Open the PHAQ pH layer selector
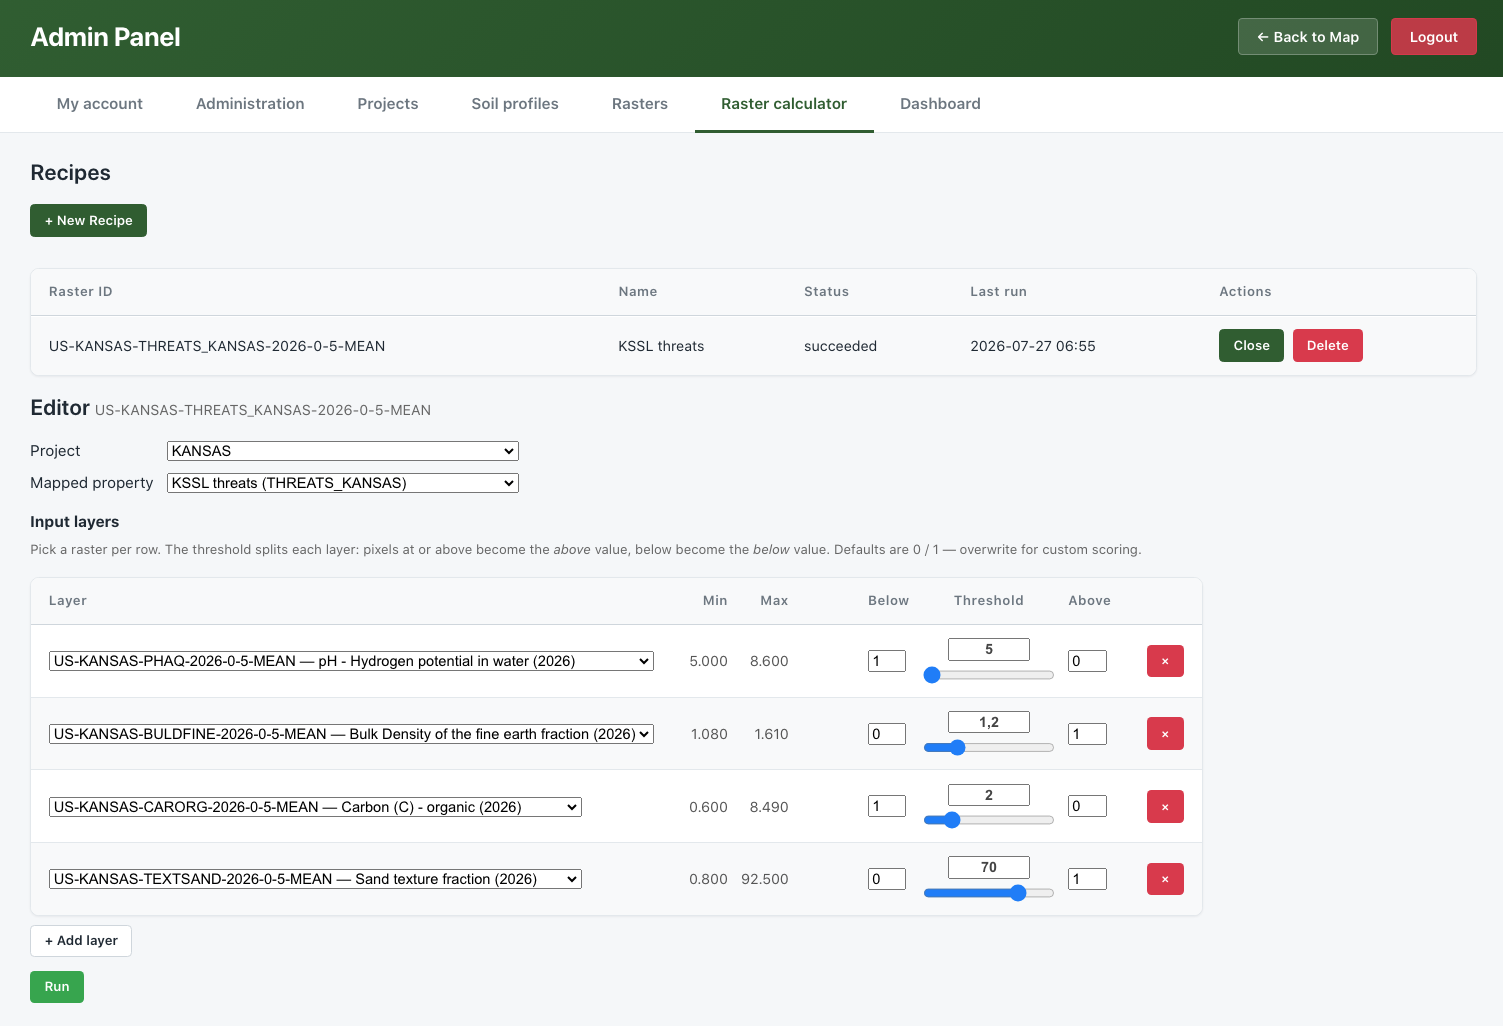 coord(351,661)
